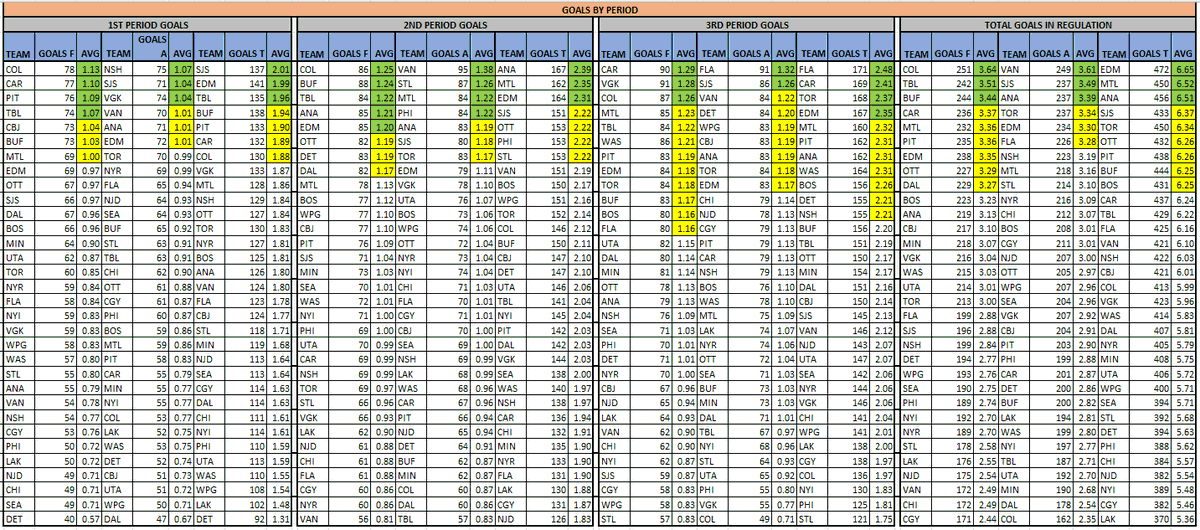Select the '3RD PERIOD GOALS' section header
Viewport: 1200px width, 530px height.
pyautogui.click(x=746, y=23)
